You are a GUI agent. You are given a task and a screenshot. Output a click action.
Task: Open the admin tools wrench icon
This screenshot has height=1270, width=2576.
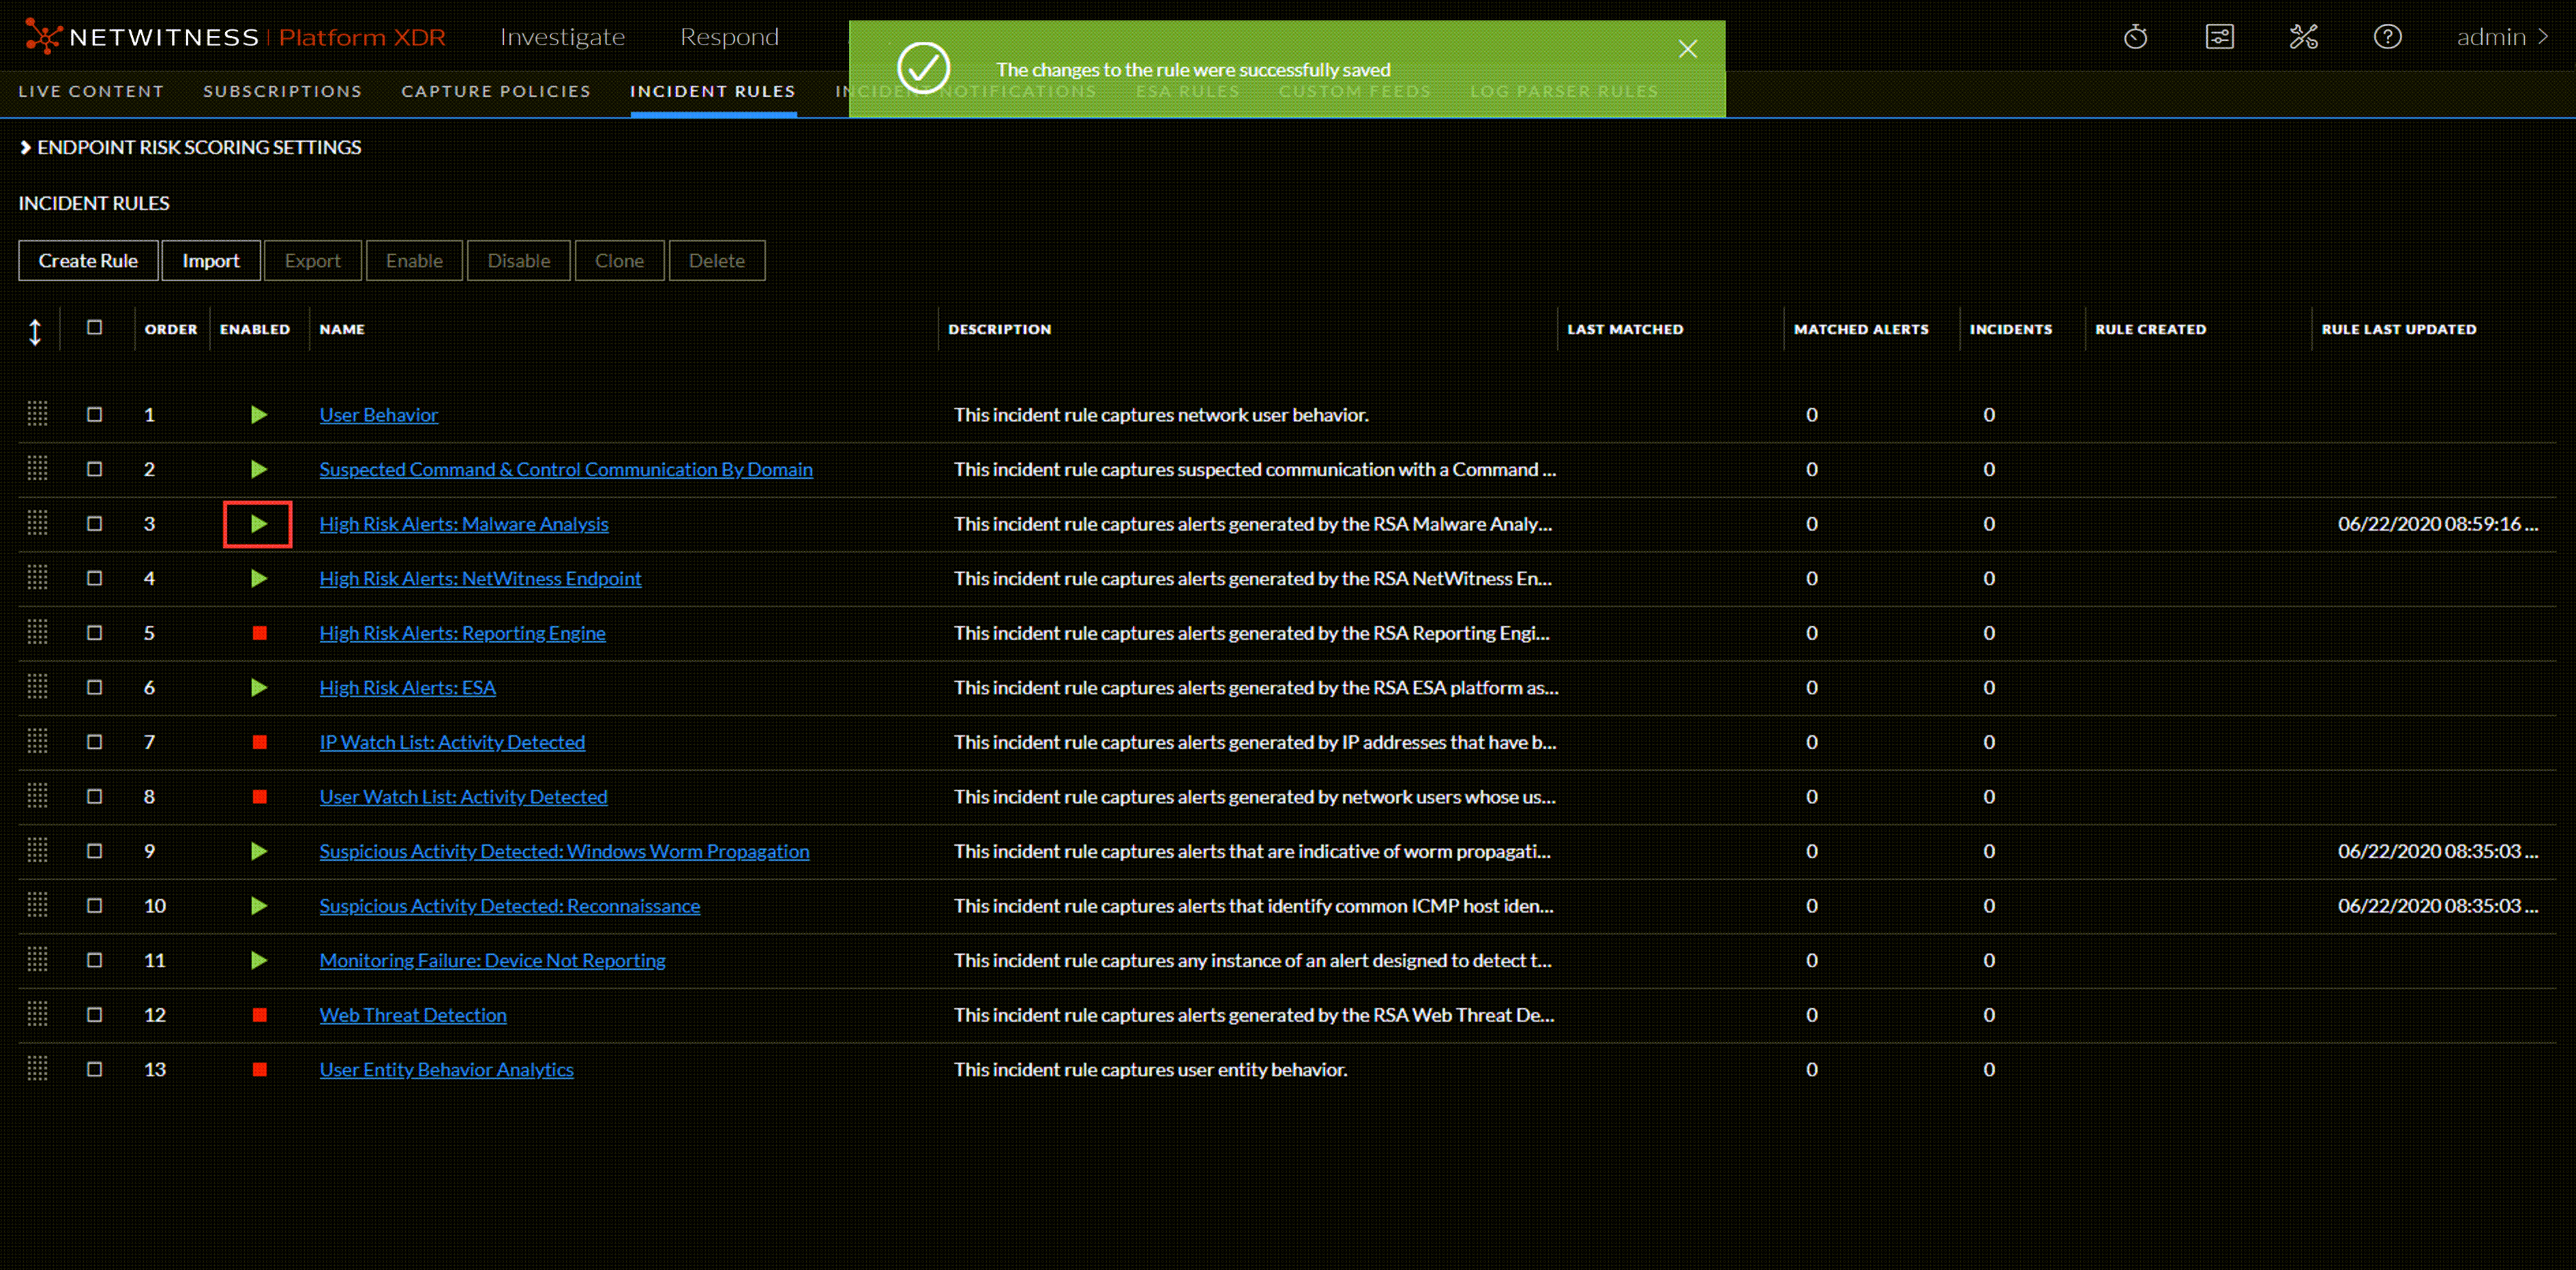point(2303,37)
